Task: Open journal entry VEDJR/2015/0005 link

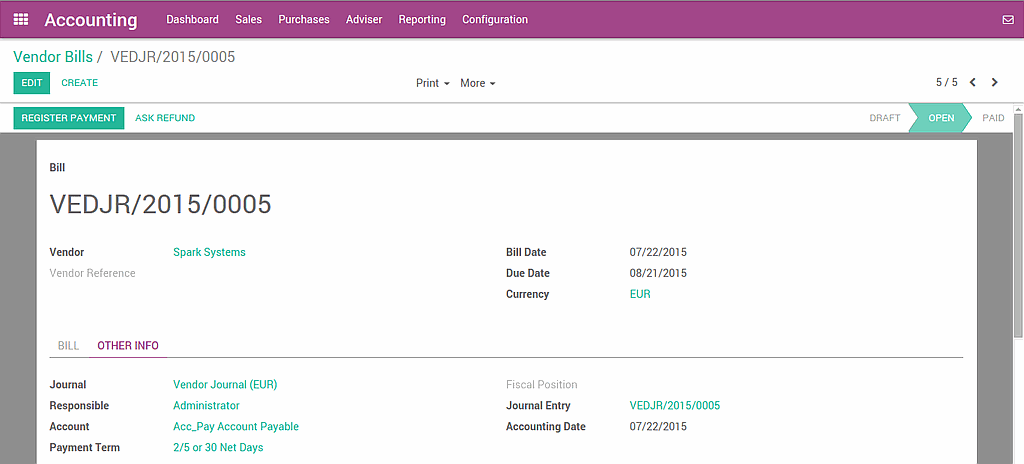Action: click(674, 406)
